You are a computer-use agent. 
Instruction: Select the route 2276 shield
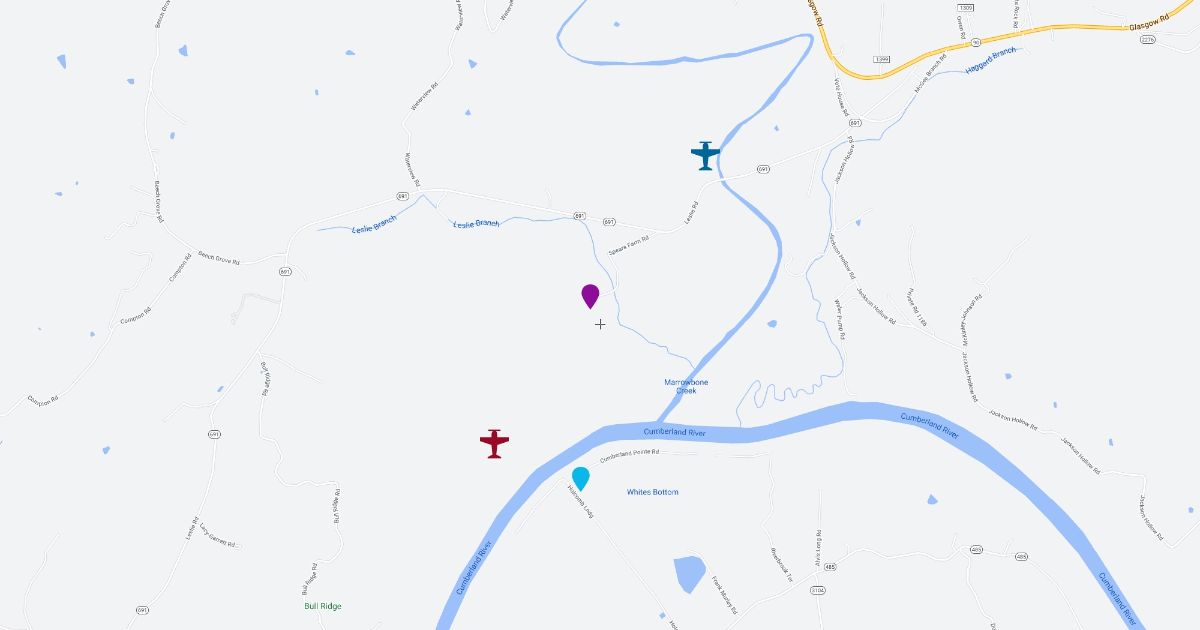(1147, 40)
